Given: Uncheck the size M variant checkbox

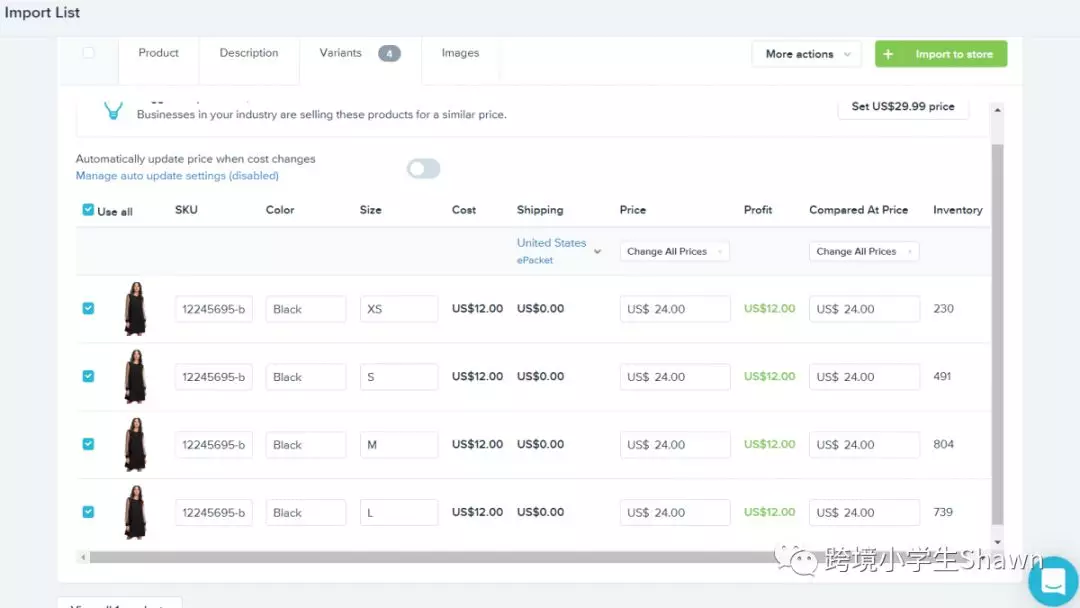Looking at the screenshot, I should point(88,444).
